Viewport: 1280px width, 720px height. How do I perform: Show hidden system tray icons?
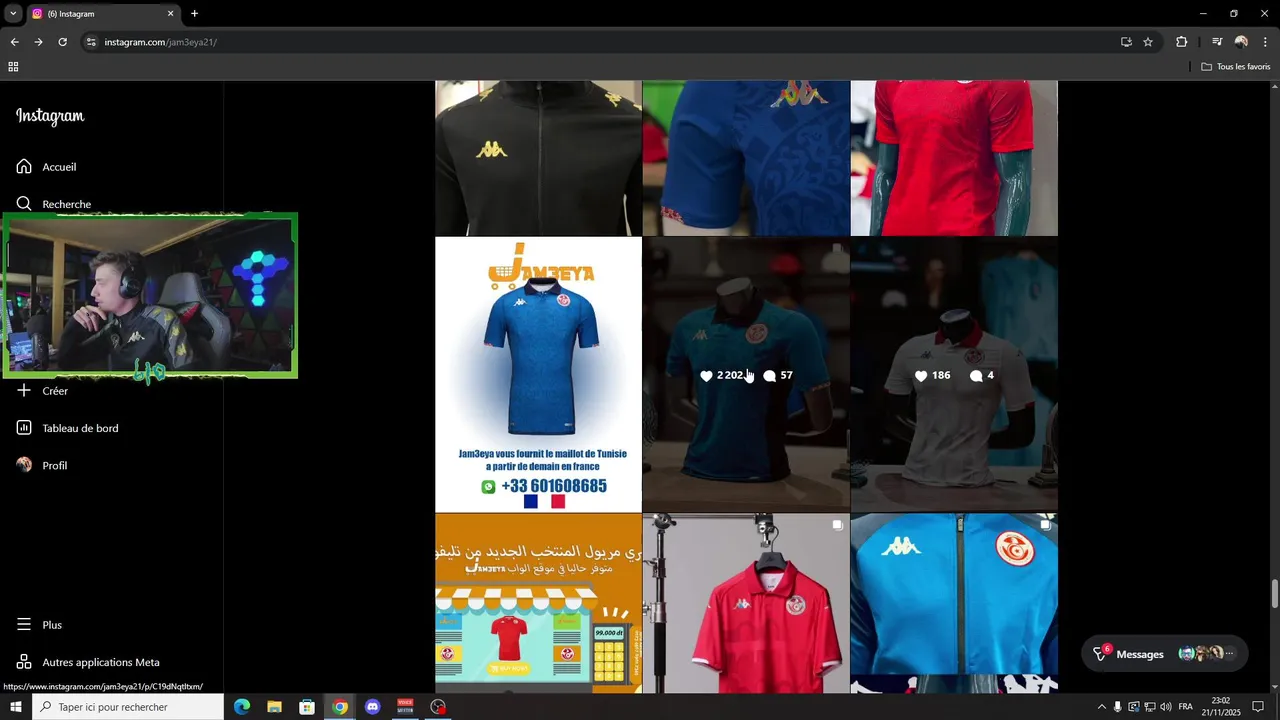coord(1102,707)
